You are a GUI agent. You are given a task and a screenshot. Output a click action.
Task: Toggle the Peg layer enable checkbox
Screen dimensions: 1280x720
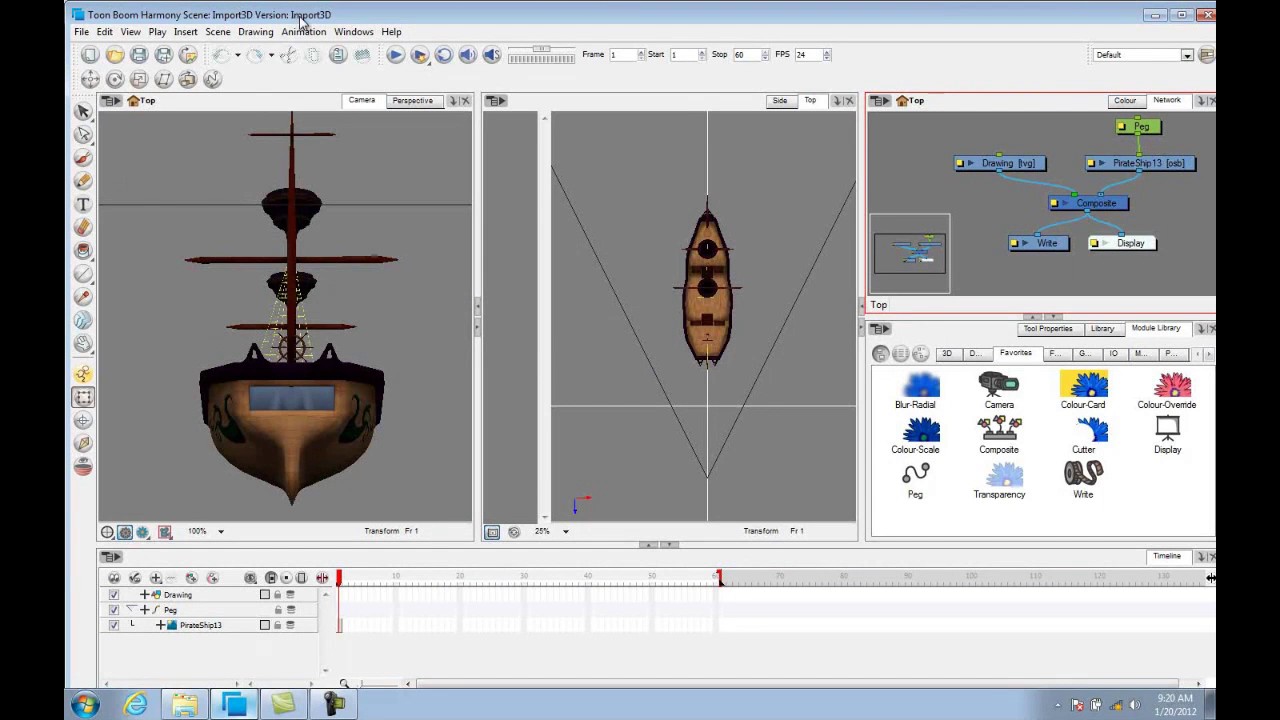click(x=114, y=610)
